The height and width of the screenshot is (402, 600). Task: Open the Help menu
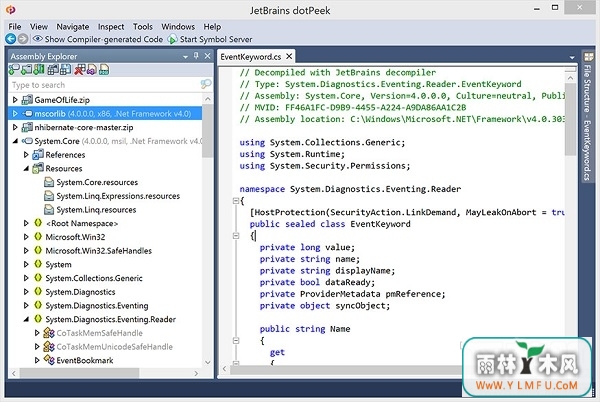[x=212, y=26]
